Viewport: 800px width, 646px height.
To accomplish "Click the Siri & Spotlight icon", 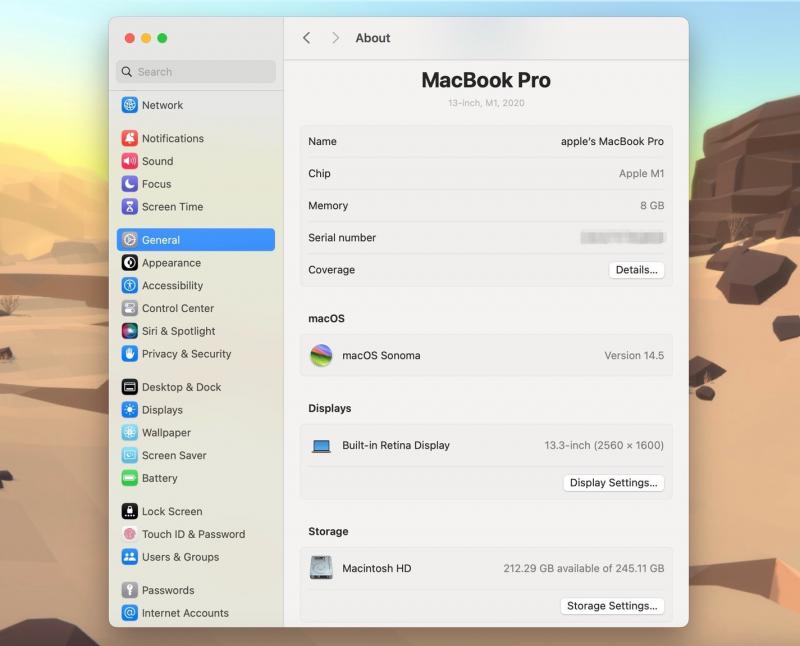I will tap(130, 331).
